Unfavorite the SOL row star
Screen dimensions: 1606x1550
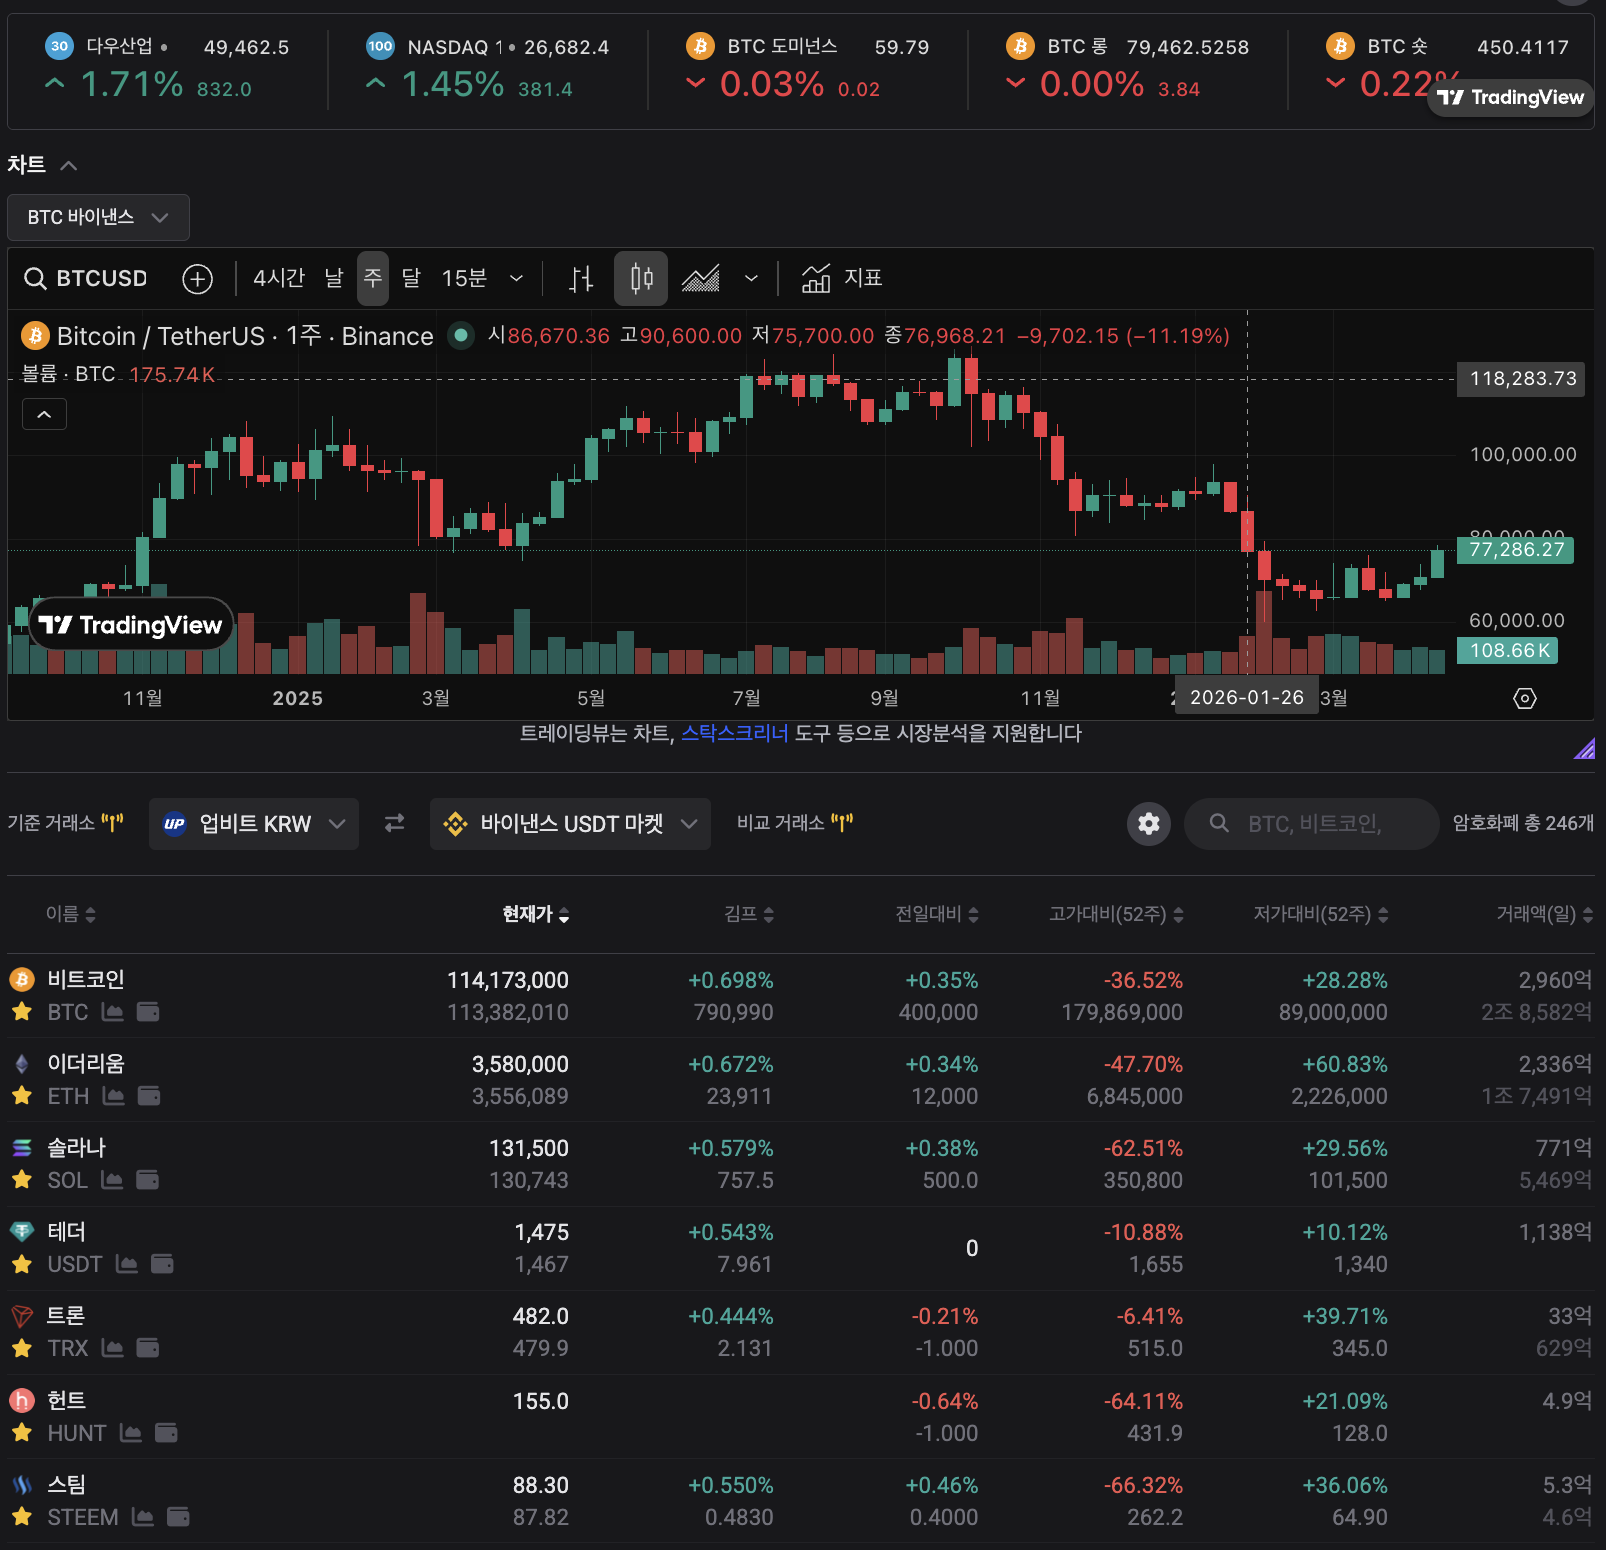click(22, 1180)
